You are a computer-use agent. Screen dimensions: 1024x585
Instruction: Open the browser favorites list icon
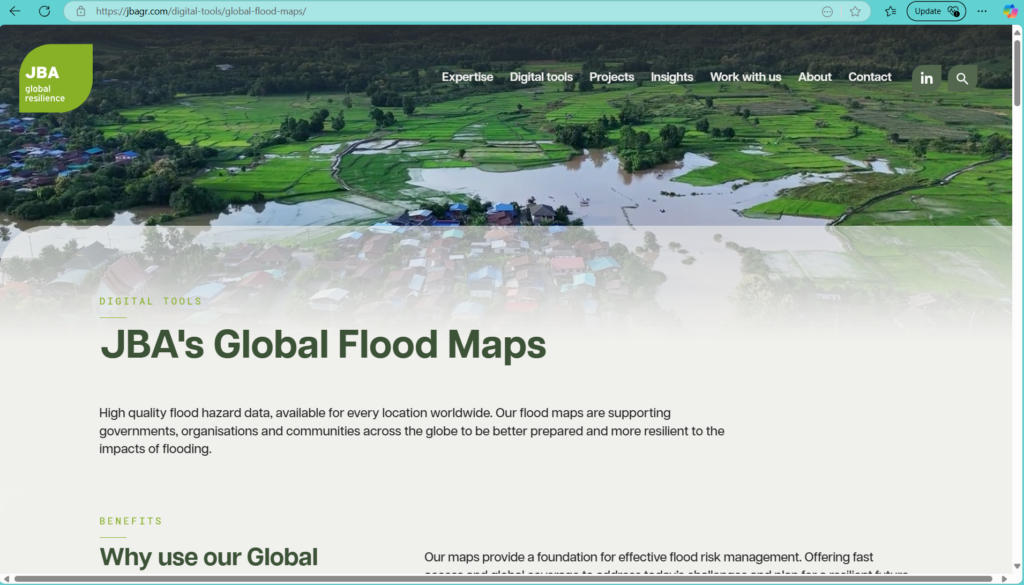[890, 11]
